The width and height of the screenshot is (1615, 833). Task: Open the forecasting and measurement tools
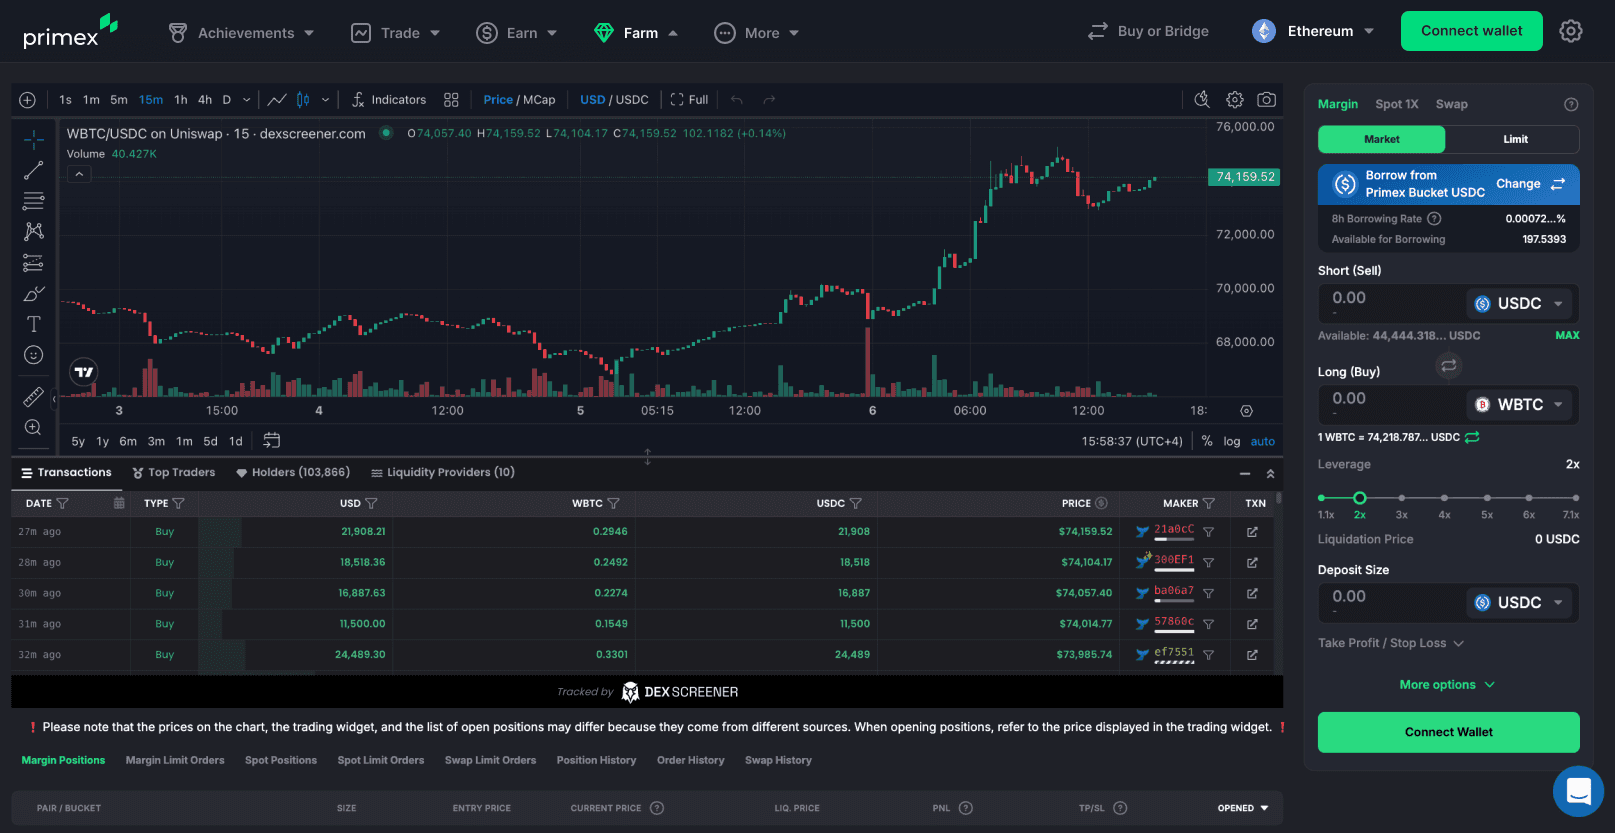pos(33,263)
